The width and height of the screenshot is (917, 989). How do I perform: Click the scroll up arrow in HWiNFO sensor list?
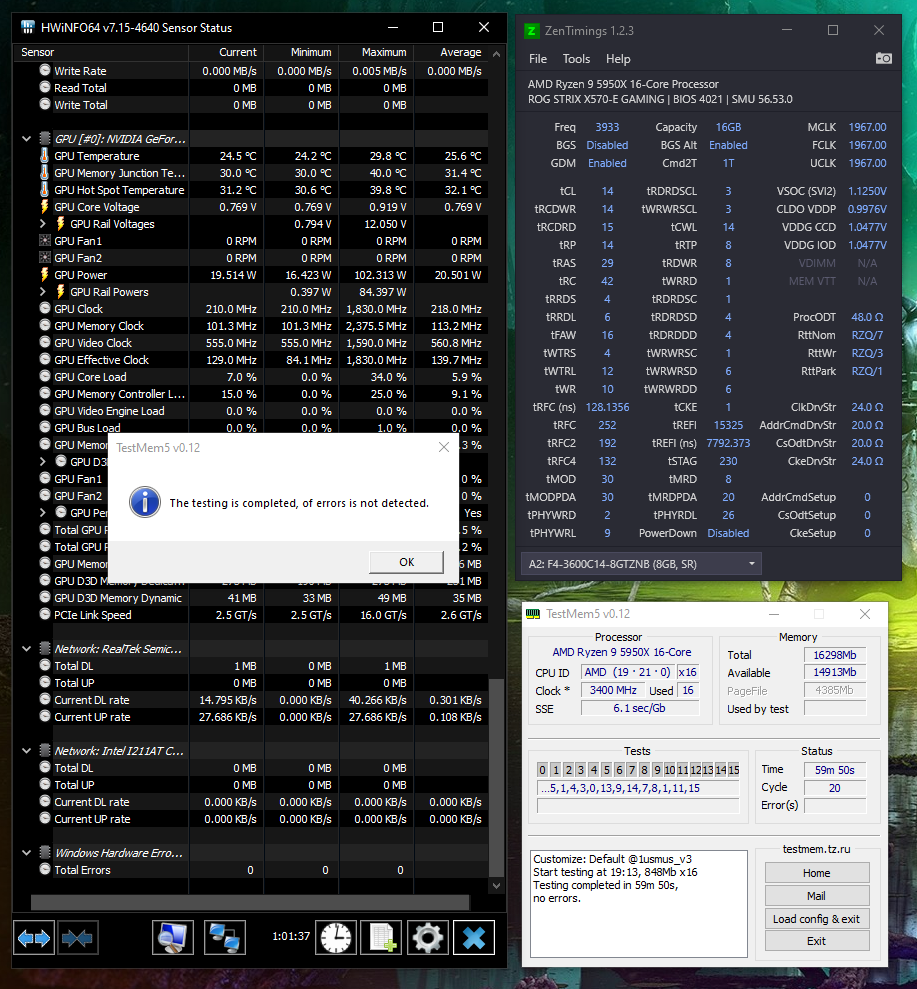497,54
